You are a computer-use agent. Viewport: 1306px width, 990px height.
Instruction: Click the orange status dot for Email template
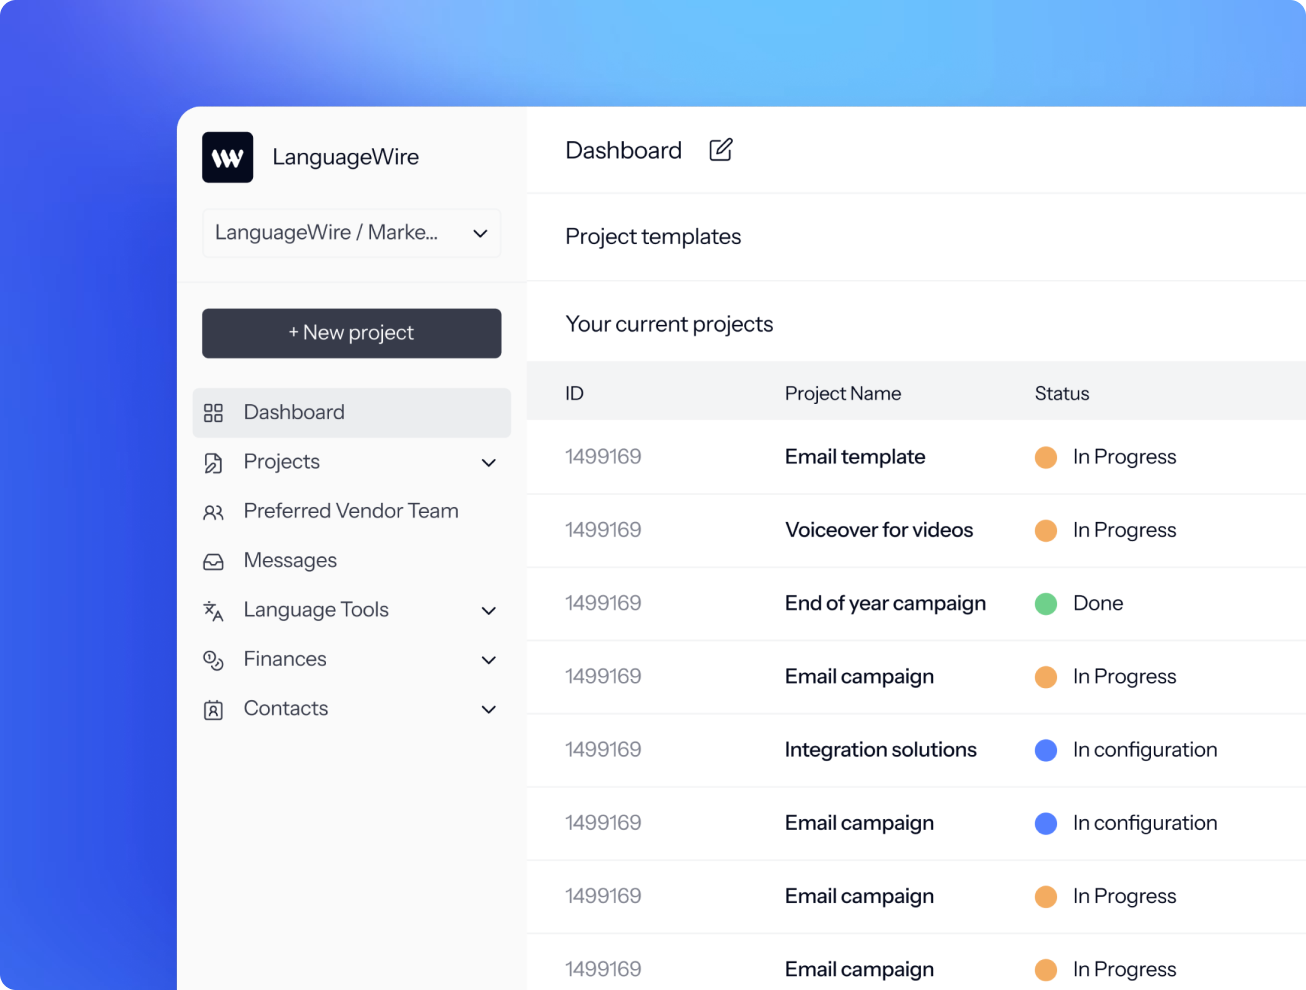1046,457
